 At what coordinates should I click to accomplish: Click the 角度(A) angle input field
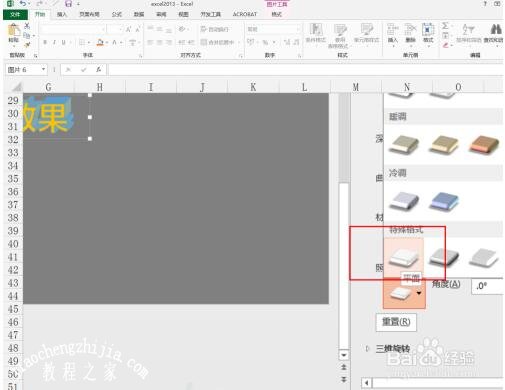[487, 286]
